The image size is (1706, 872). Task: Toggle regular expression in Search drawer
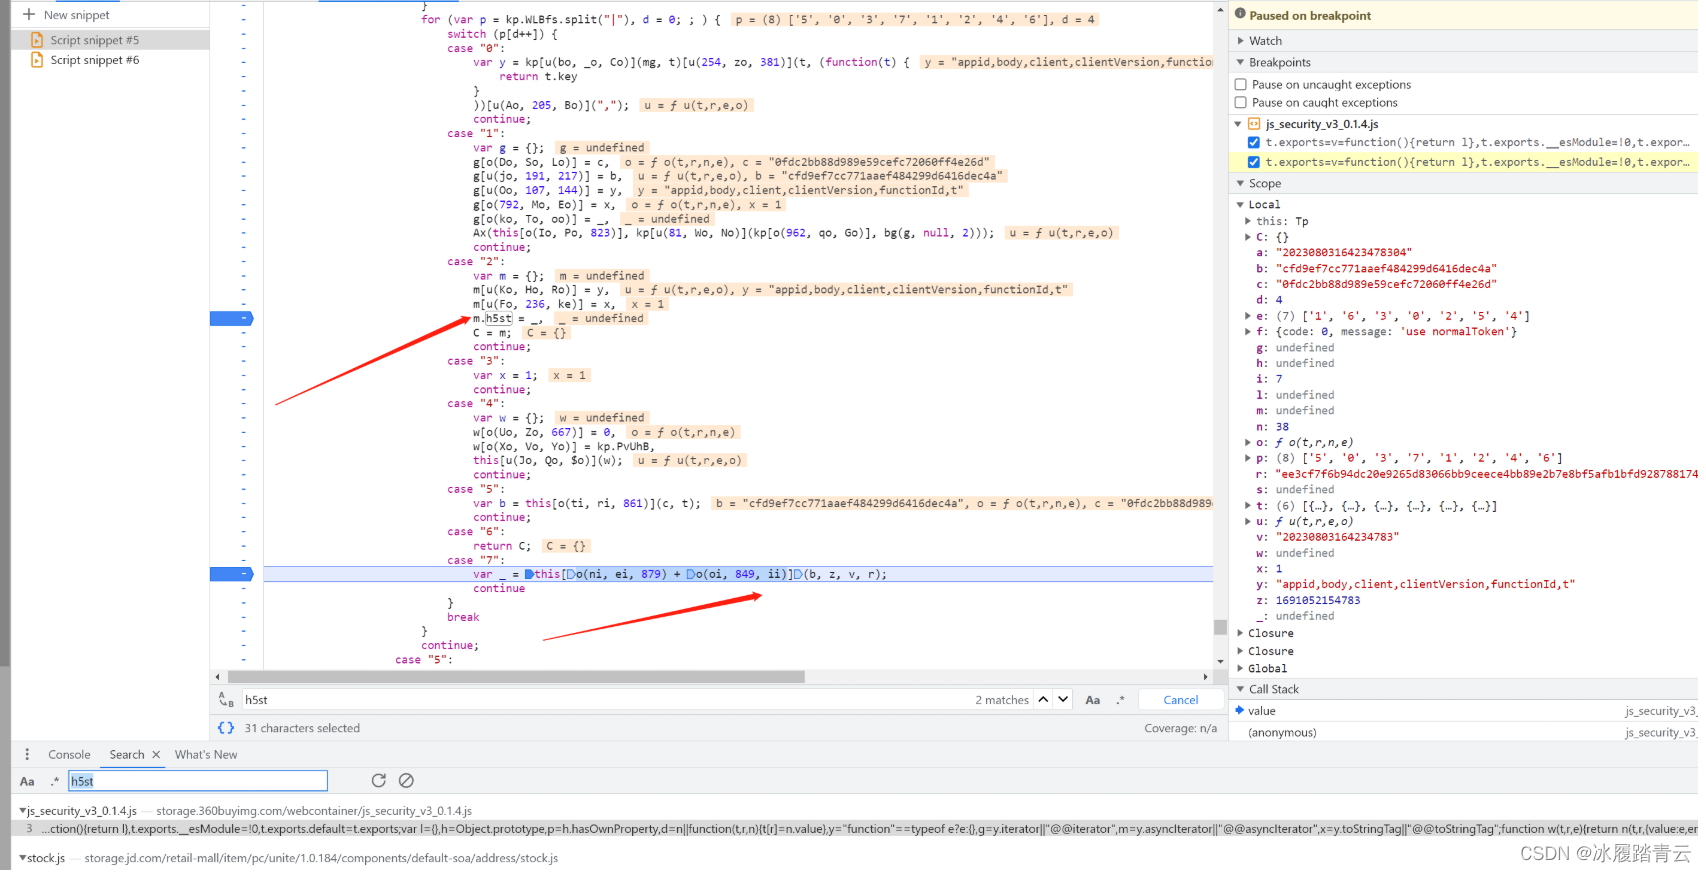(x=55, y=782)
